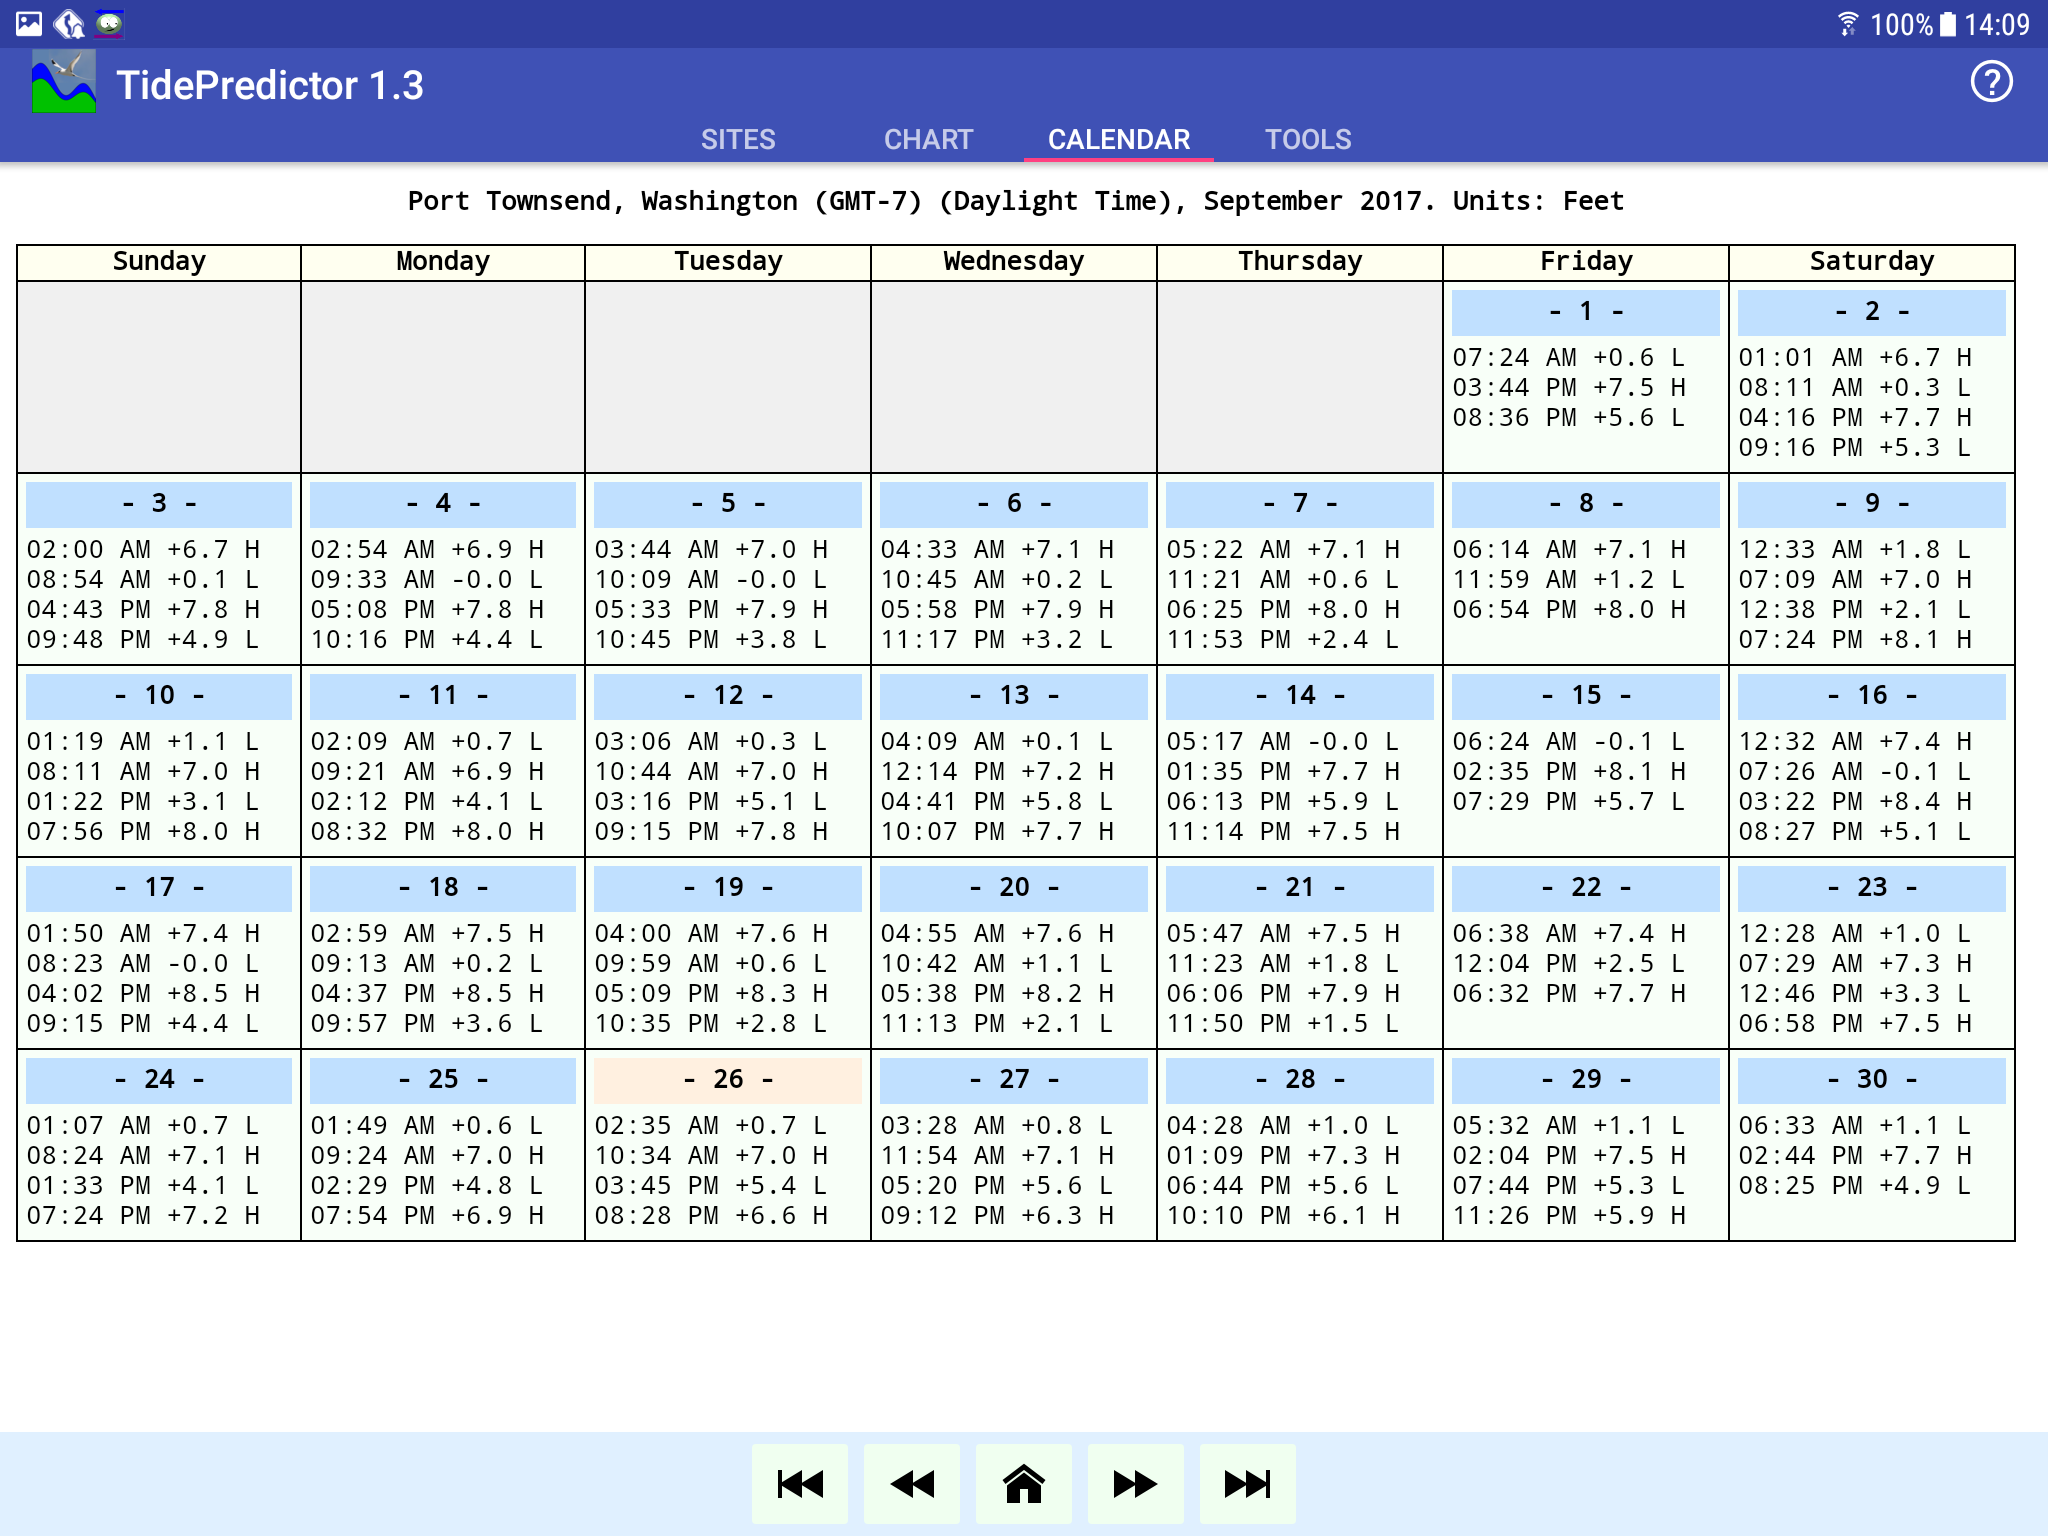Tap the day 30 date header

(1871, 1079)
